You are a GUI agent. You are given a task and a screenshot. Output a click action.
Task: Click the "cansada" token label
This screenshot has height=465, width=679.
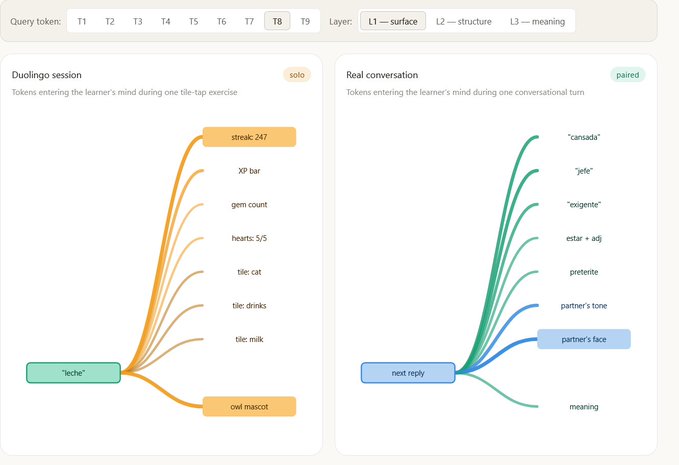(x=584, y=137)
